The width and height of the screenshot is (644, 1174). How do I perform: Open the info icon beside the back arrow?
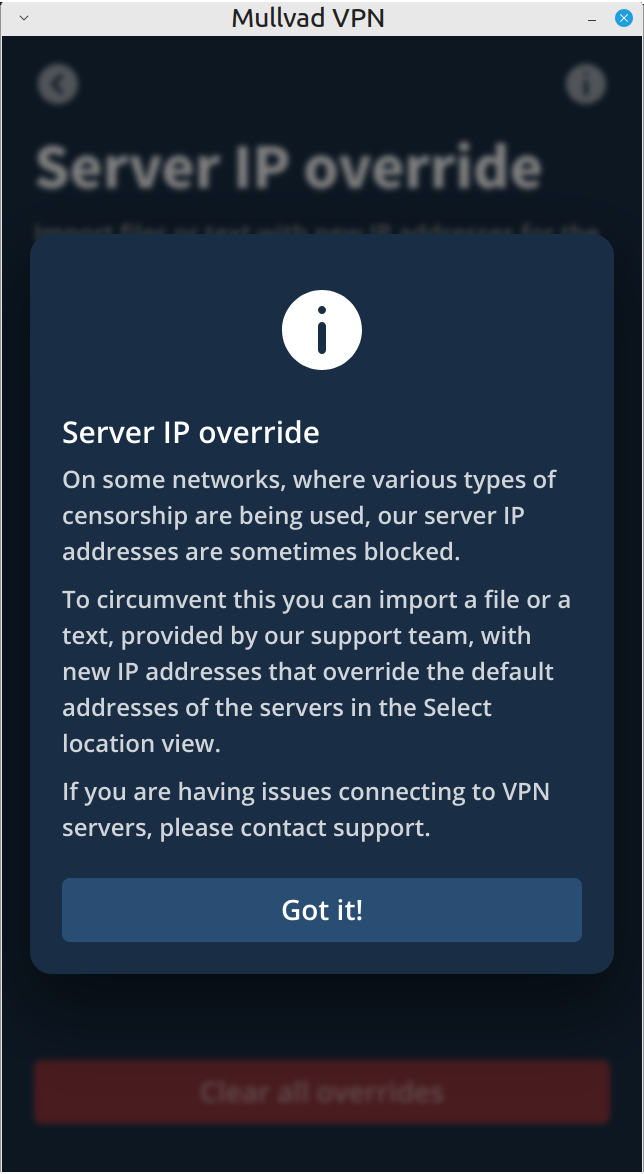point(586,84)
